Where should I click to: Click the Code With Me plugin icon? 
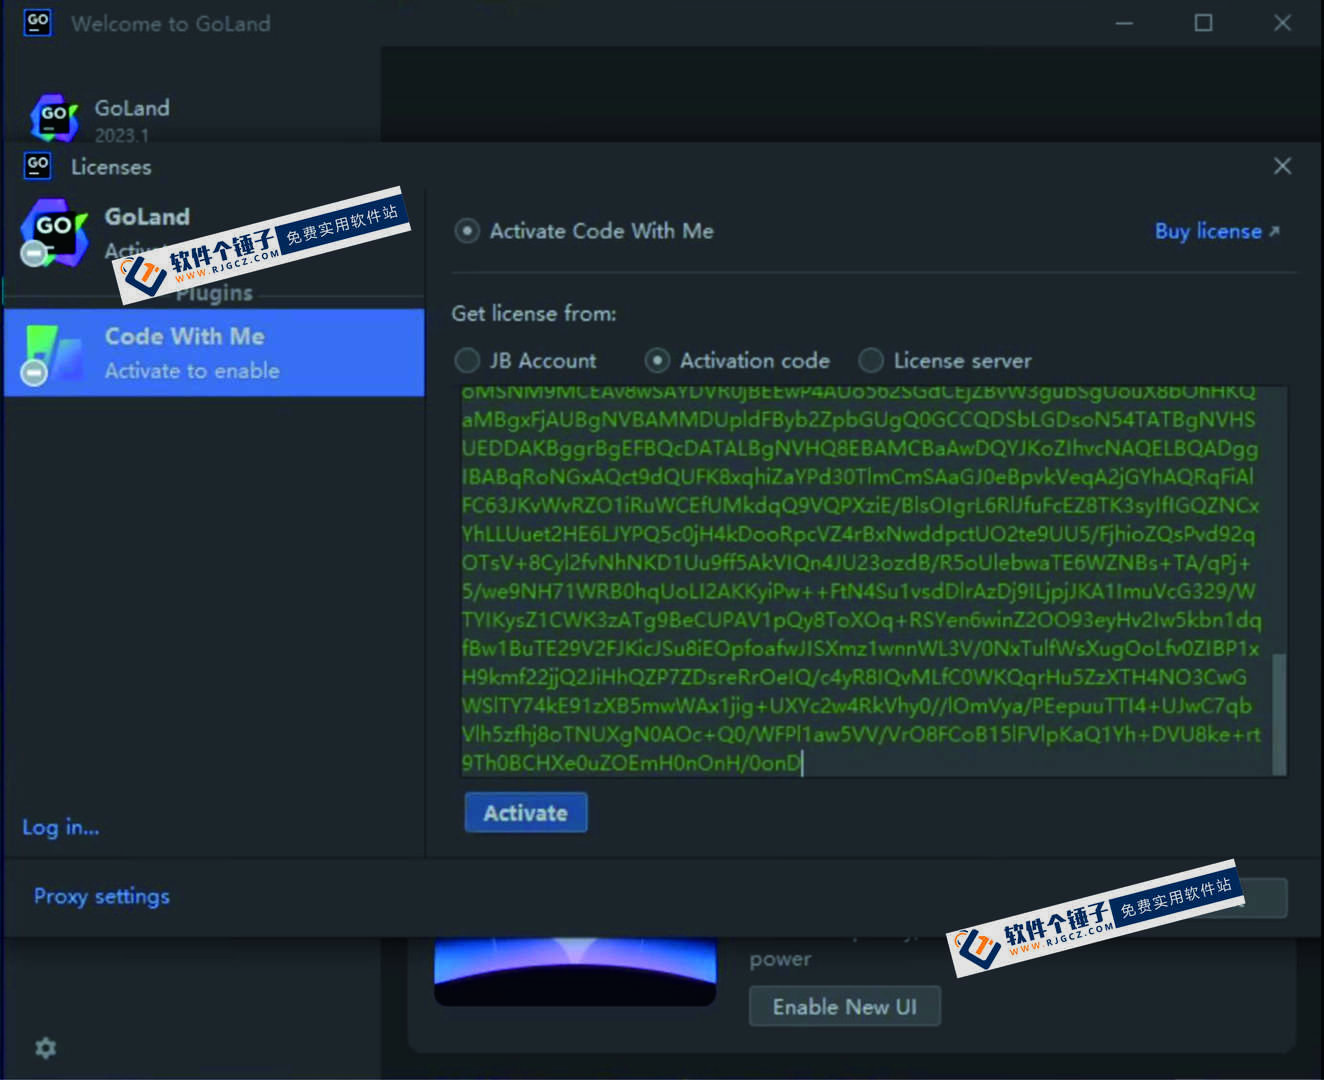pyautogui.click(x=54, y=353)
